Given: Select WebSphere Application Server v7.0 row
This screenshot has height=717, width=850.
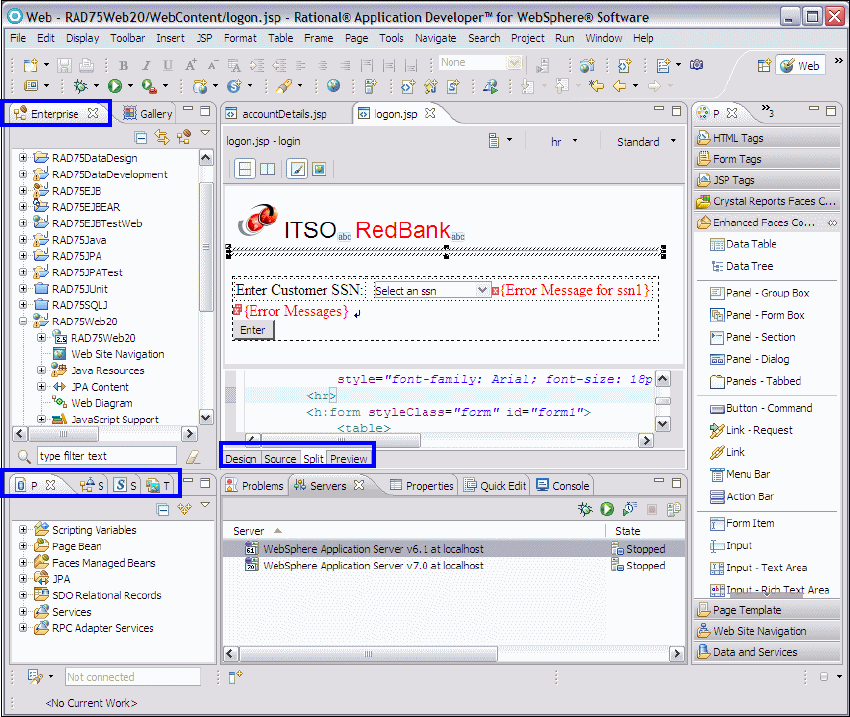Looking at the screenshot, I should [x=453, y=565].
